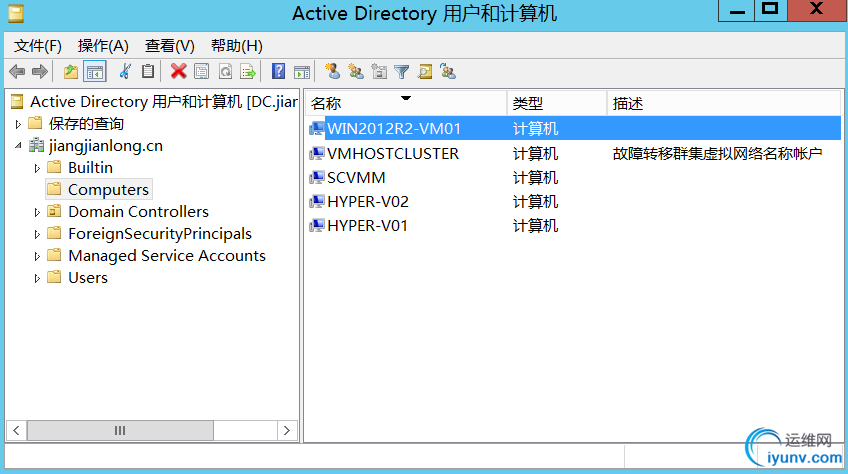
Task: Delete selected object with red X
Action: pos(178,71)
